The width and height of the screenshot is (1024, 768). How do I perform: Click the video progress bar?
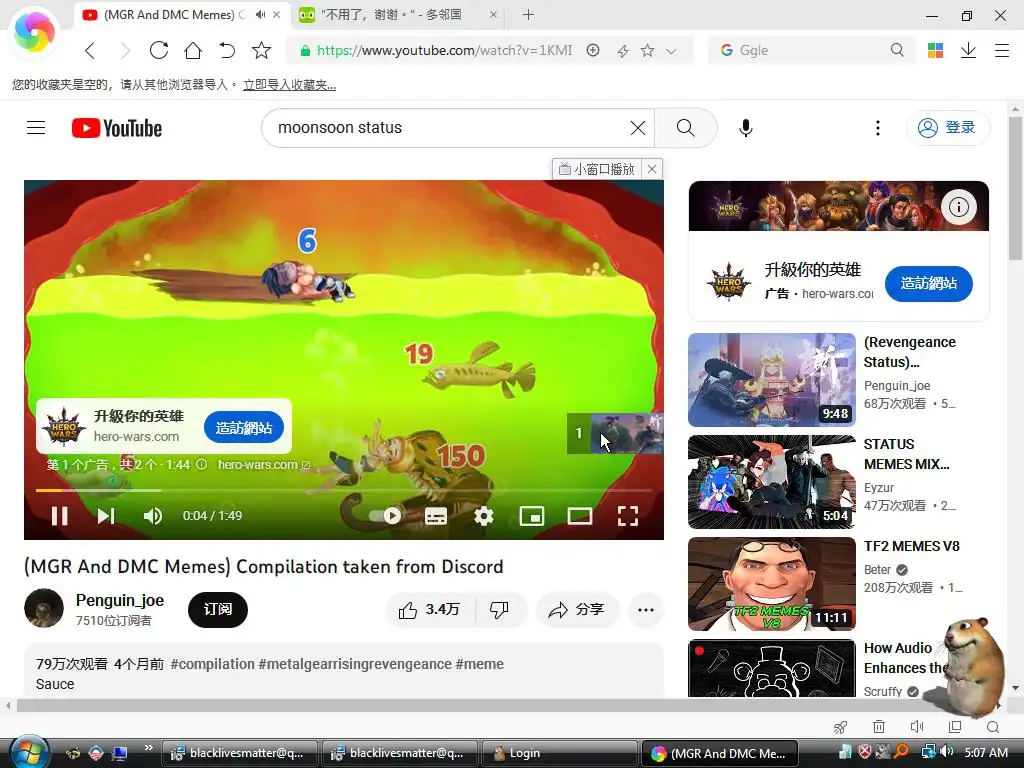point(344,490)
